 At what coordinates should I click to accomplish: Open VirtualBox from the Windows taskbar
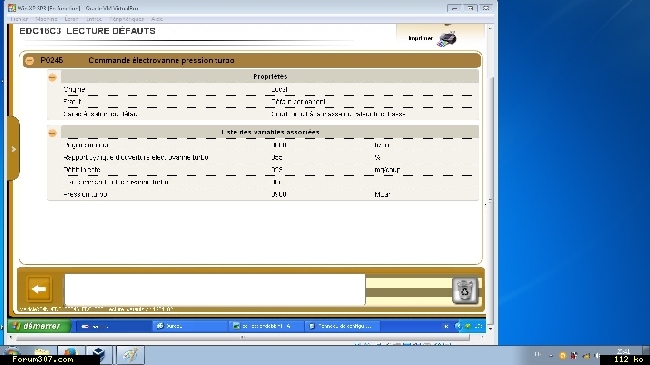[x=99, y=355]
